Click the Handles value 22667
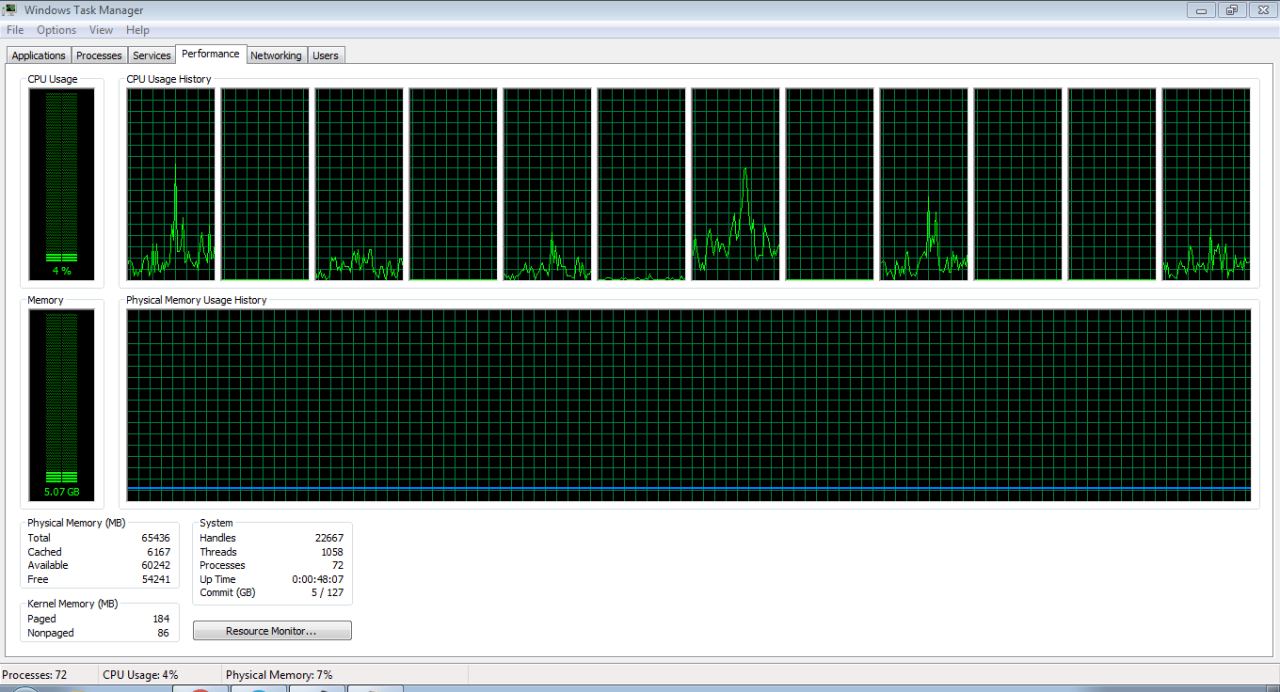 click(328, 538)
